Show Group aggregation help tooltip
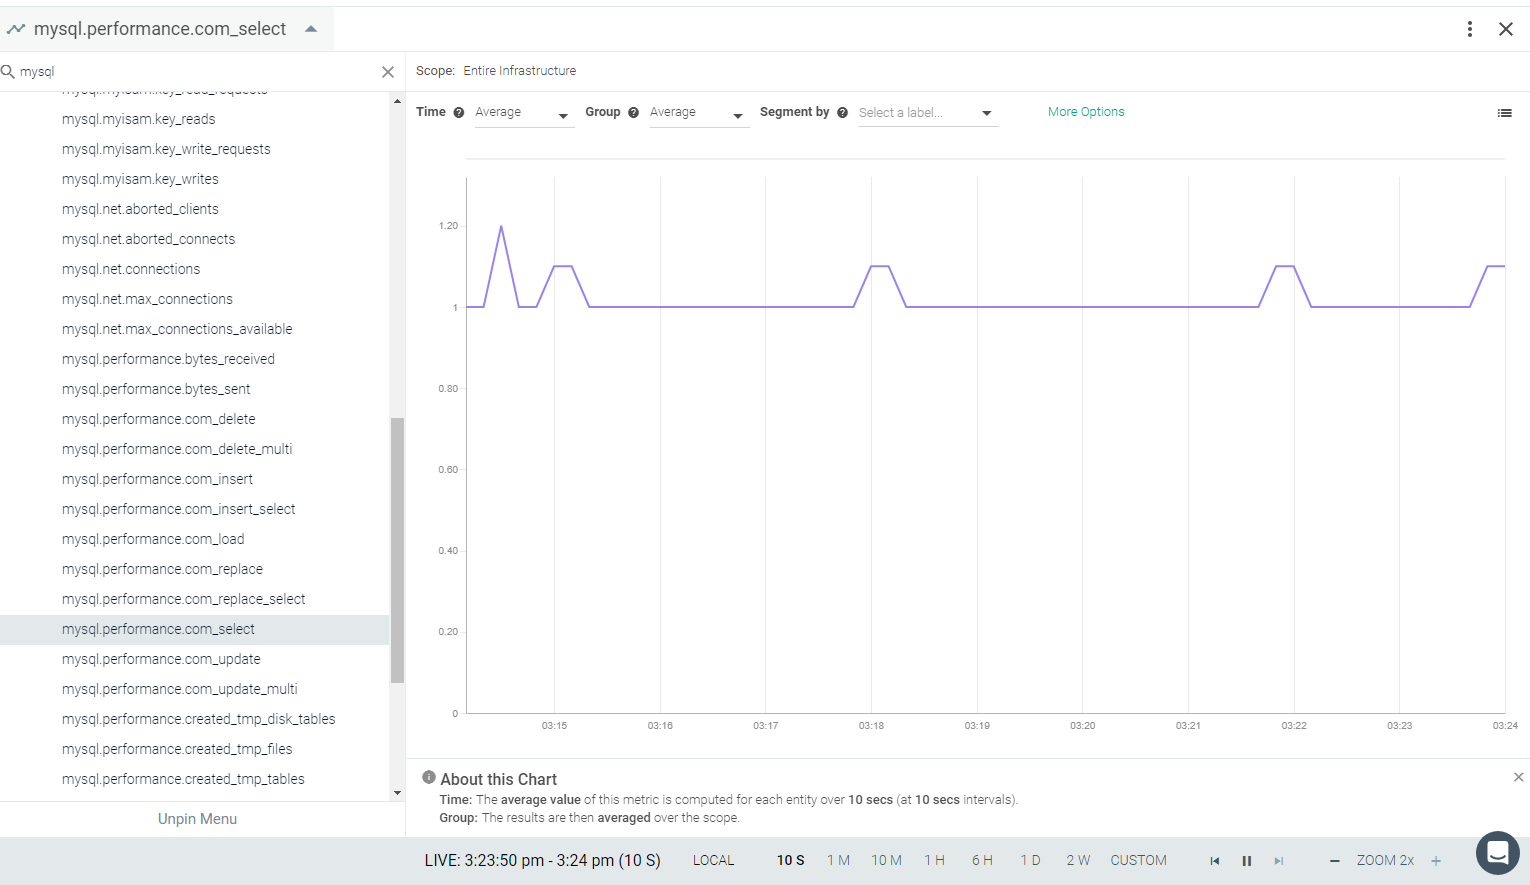The image size is (1530, 885). [633, 113]
